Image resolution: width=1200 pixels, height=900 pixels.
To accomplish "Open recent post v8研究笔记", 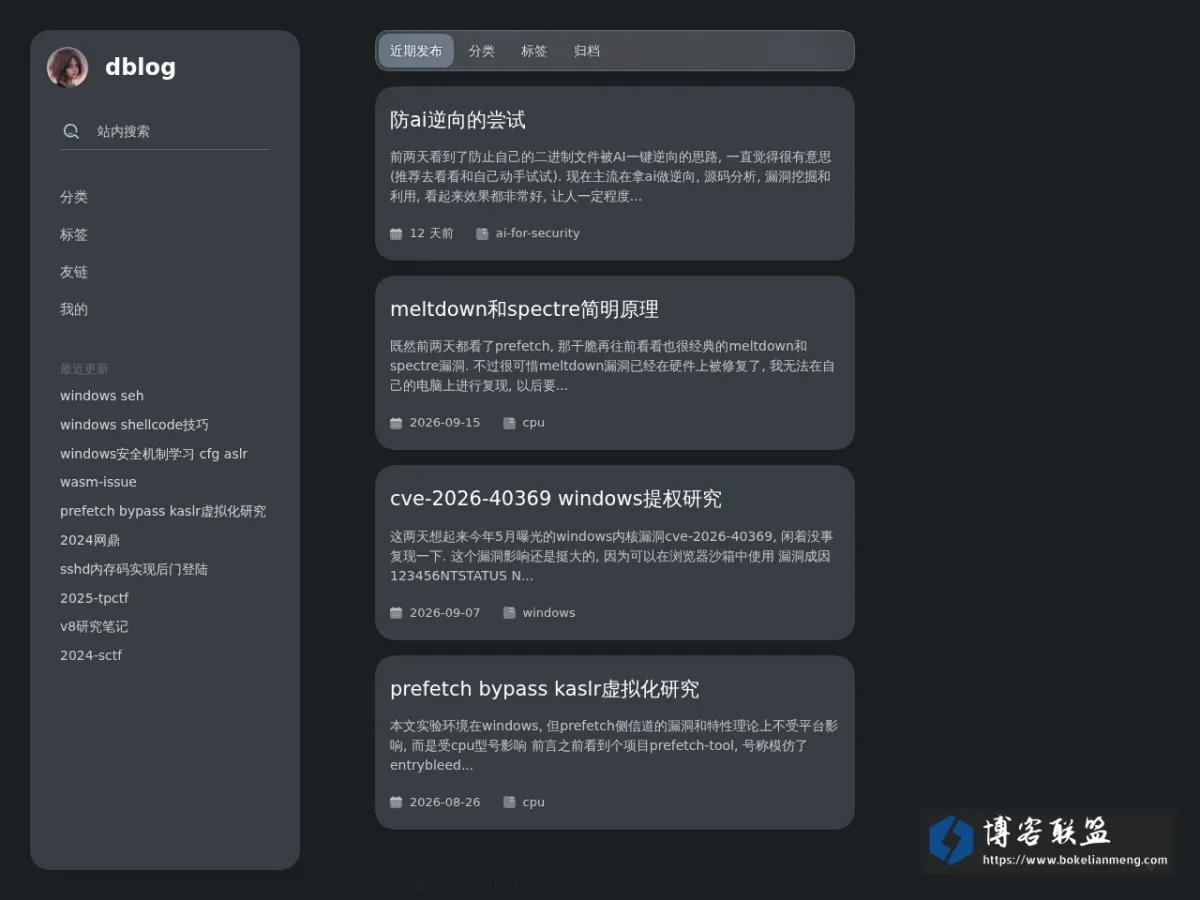I will [94, 627].
